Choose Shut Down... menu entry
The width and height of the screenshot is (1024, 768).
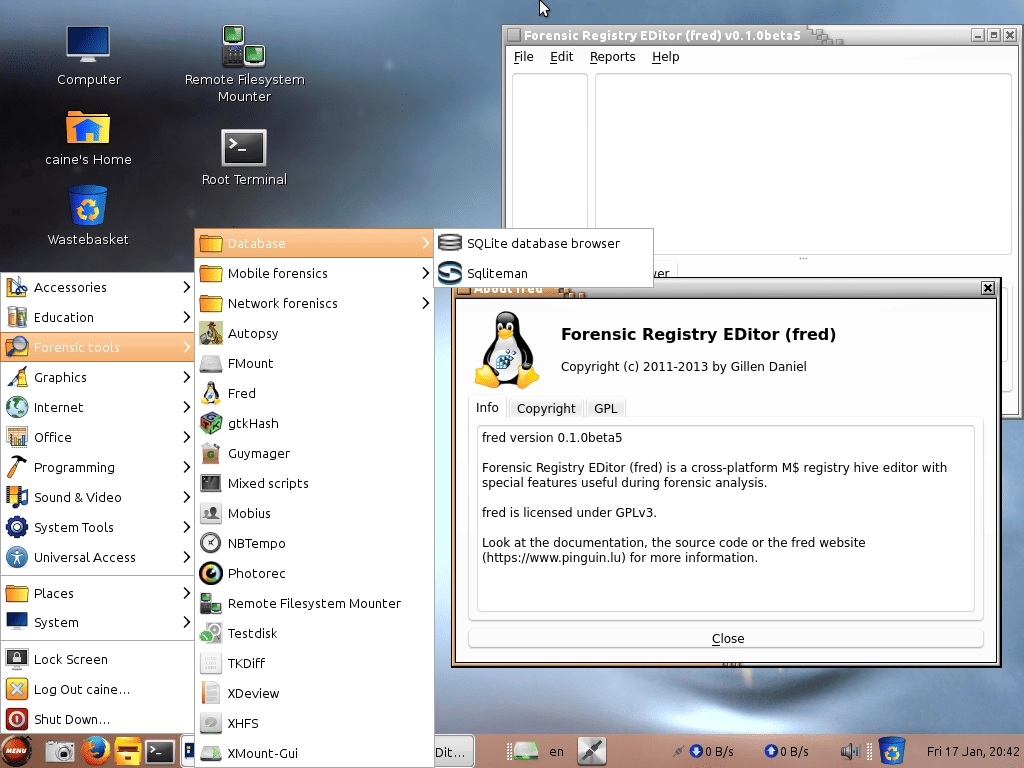tap(98, 720)
